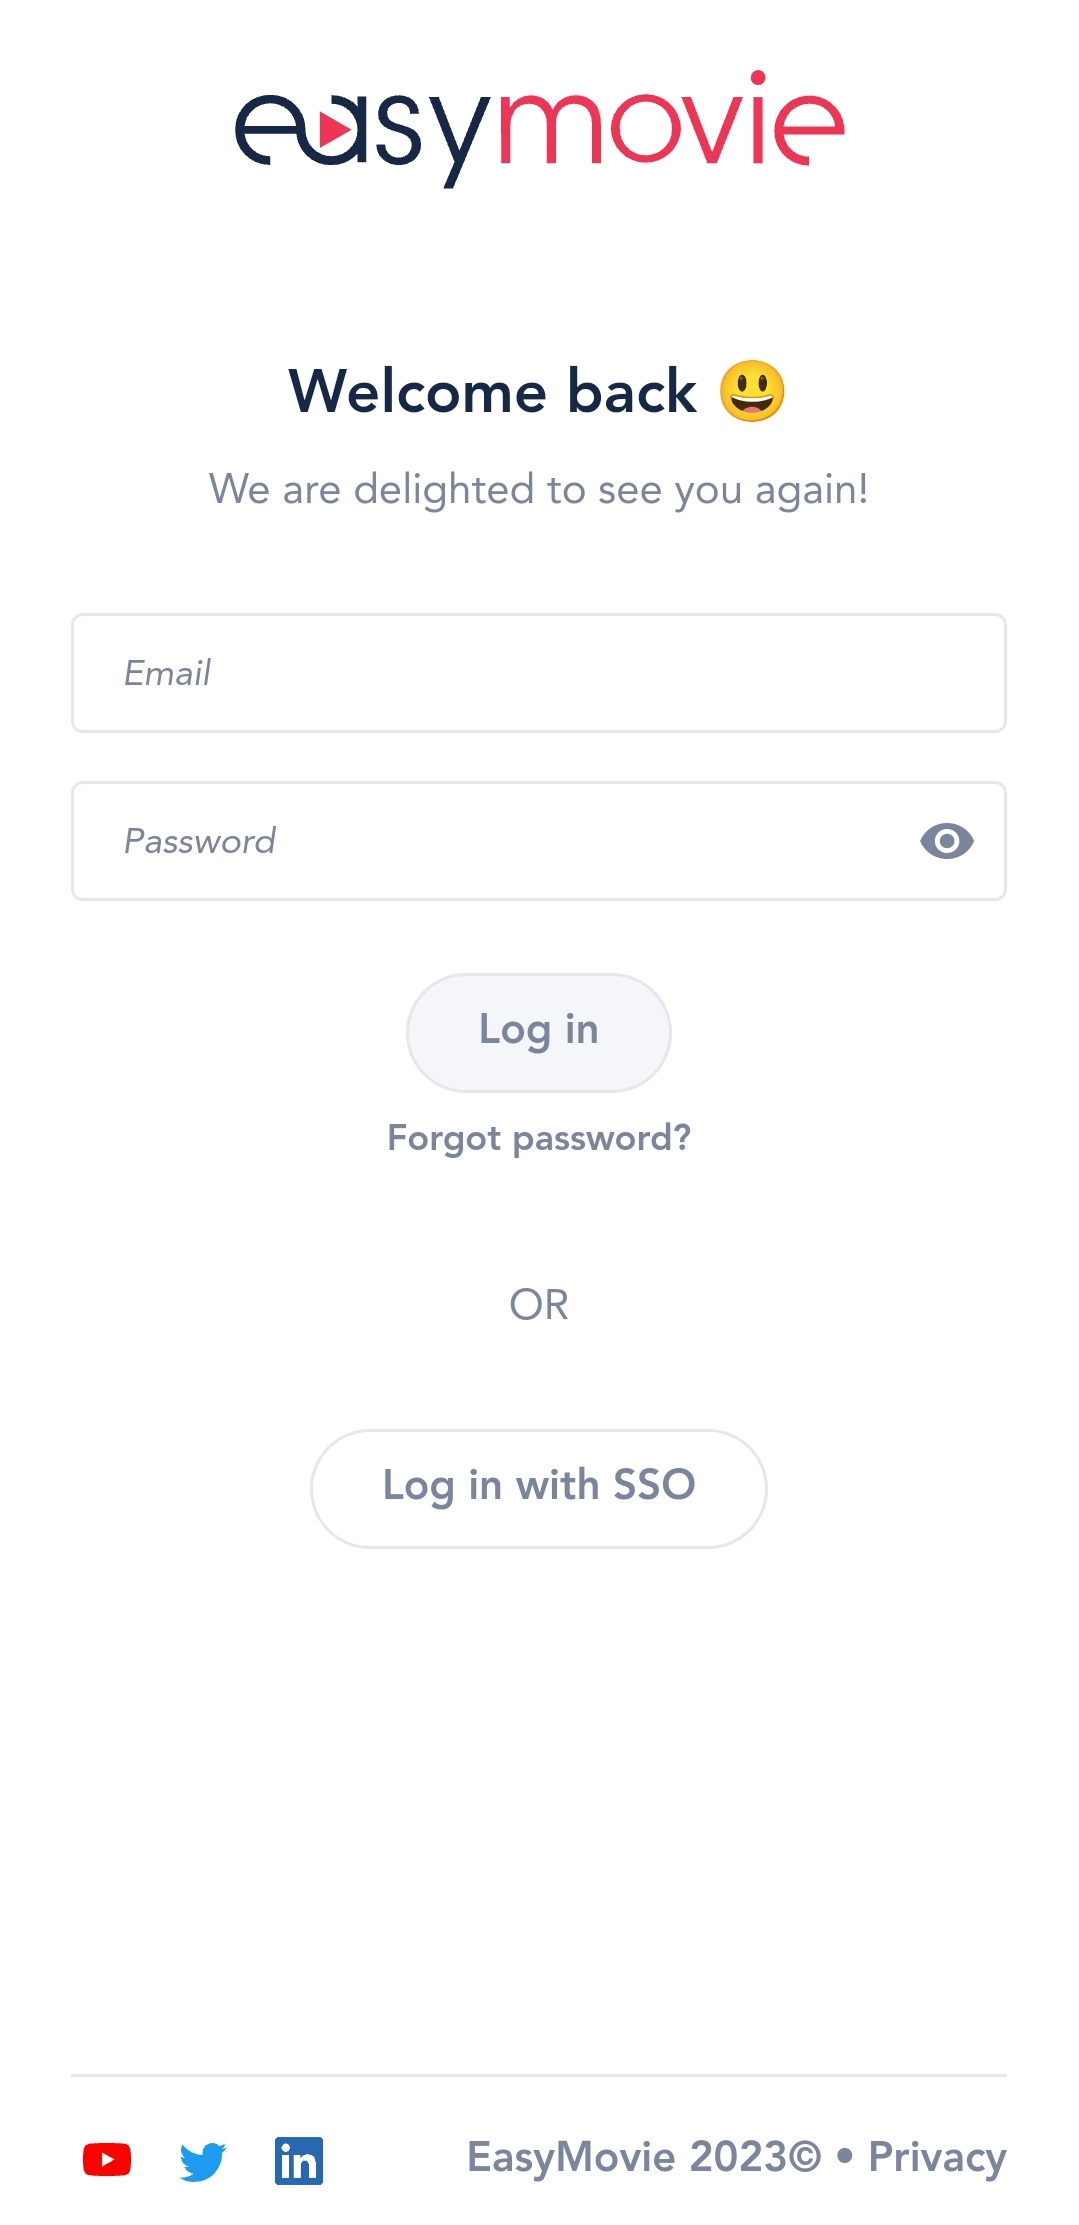Click the EasyMovie 2023© copyright text
This screenshot has height=2225, width=1079.
tap(643, 2157)
